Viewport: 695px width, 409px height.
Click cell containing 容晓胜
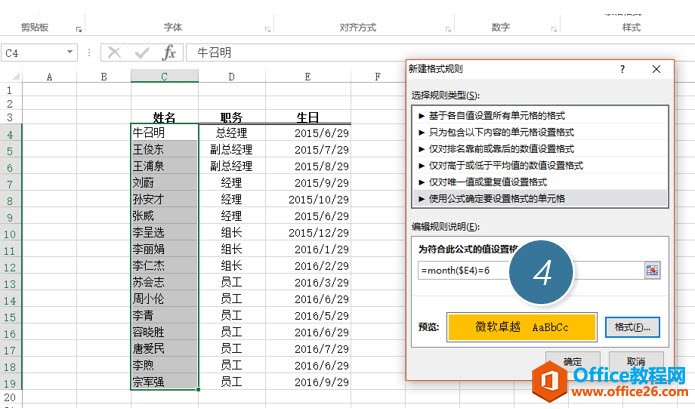tap(164, 332)
